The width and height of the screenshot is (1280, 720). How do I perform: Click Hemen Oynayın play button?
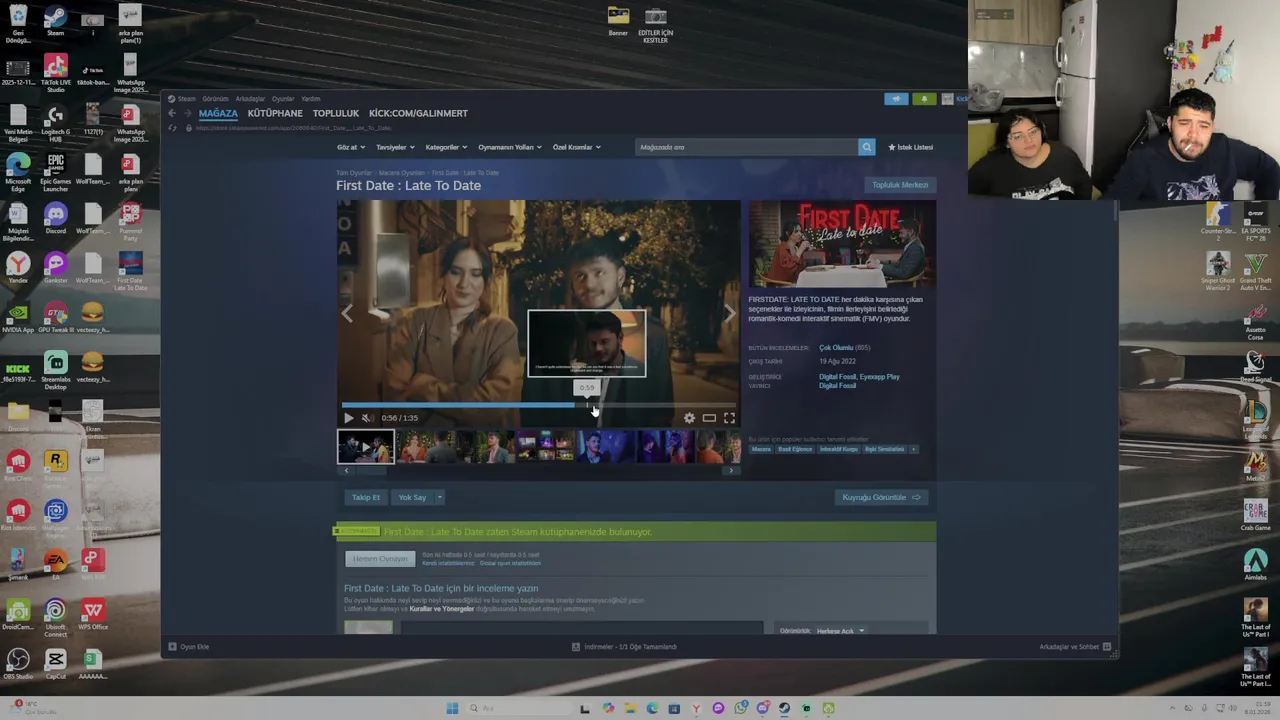(380, 559)
